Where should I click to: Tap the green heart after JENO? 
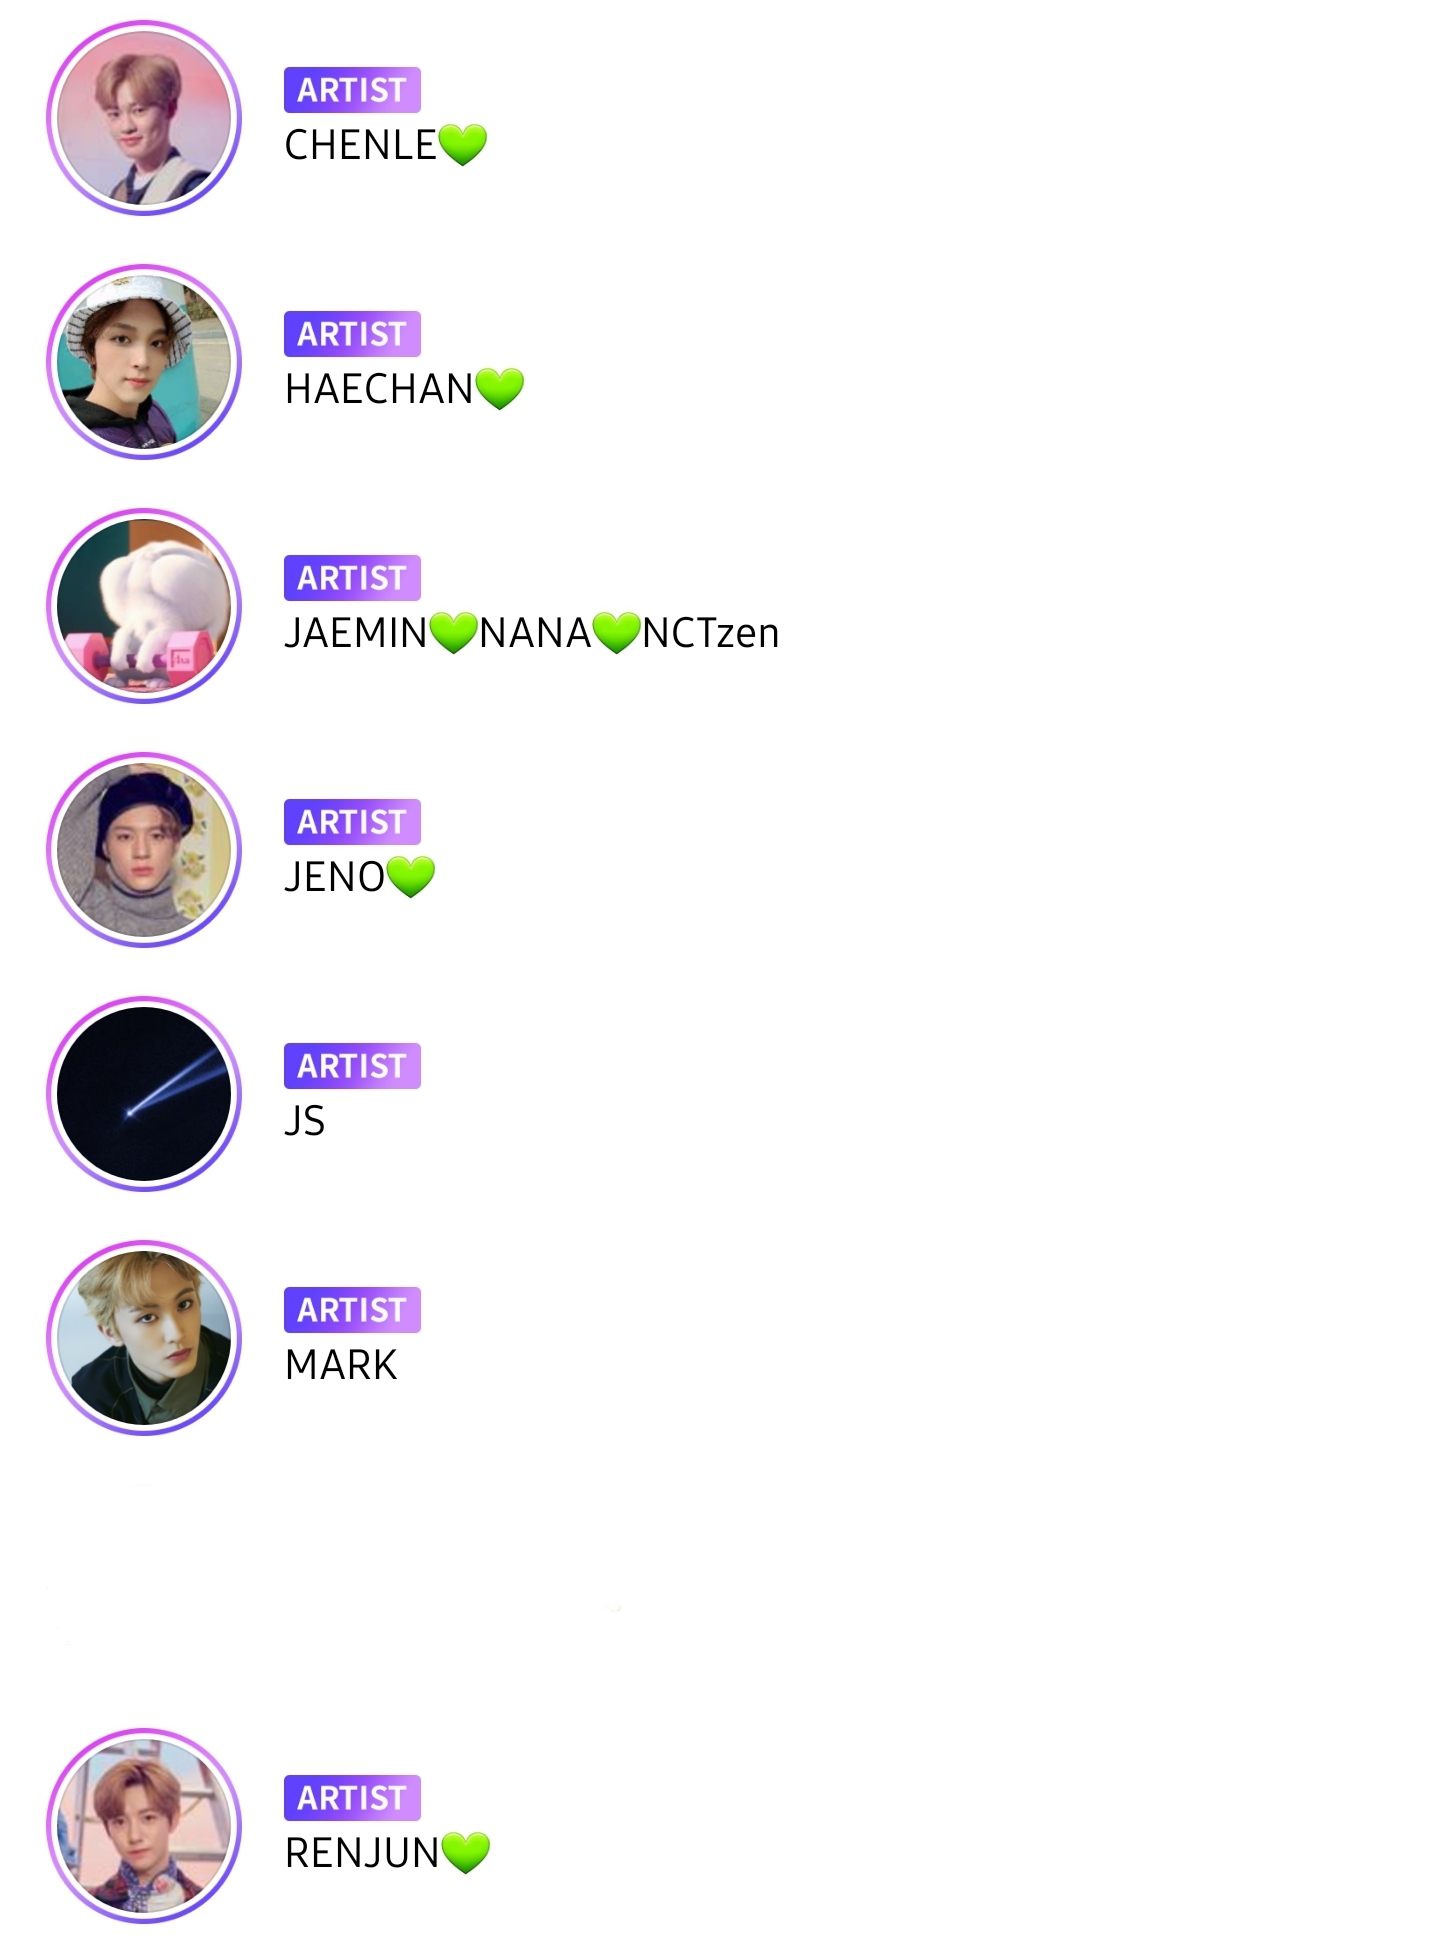[x=411, y=877]
